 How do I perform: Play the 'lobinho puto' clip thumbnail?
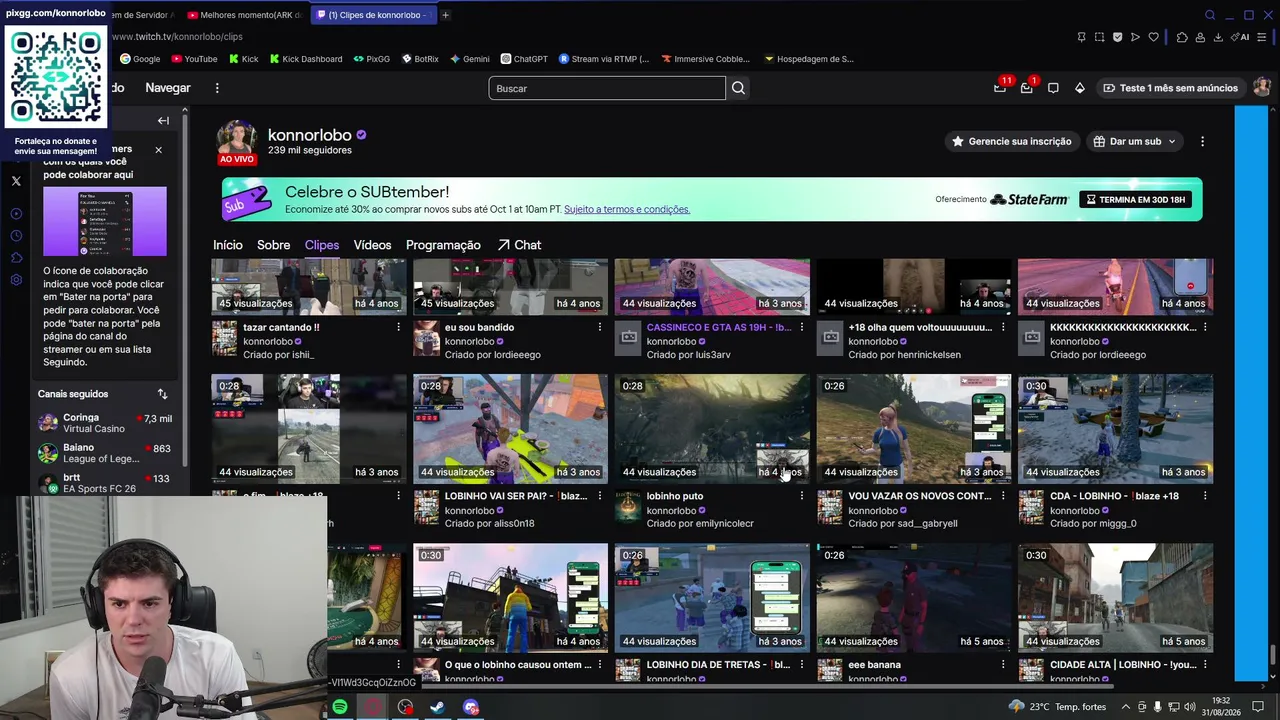point(712,429)
